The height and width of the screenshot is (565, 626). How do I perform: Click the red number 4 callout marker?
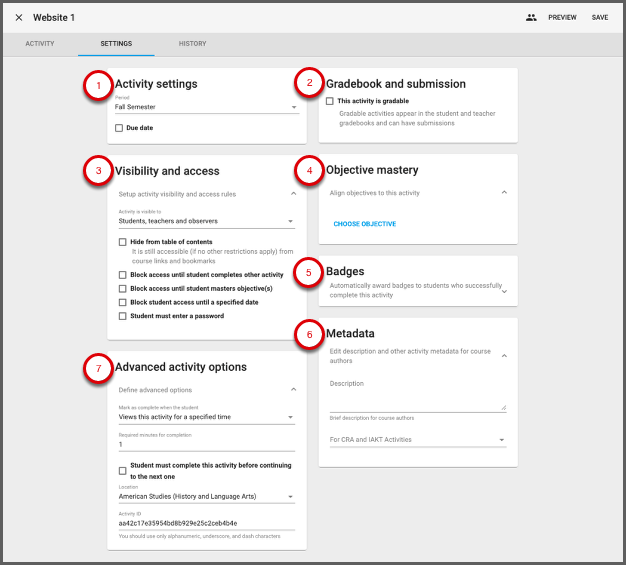[x=309, y=171]
